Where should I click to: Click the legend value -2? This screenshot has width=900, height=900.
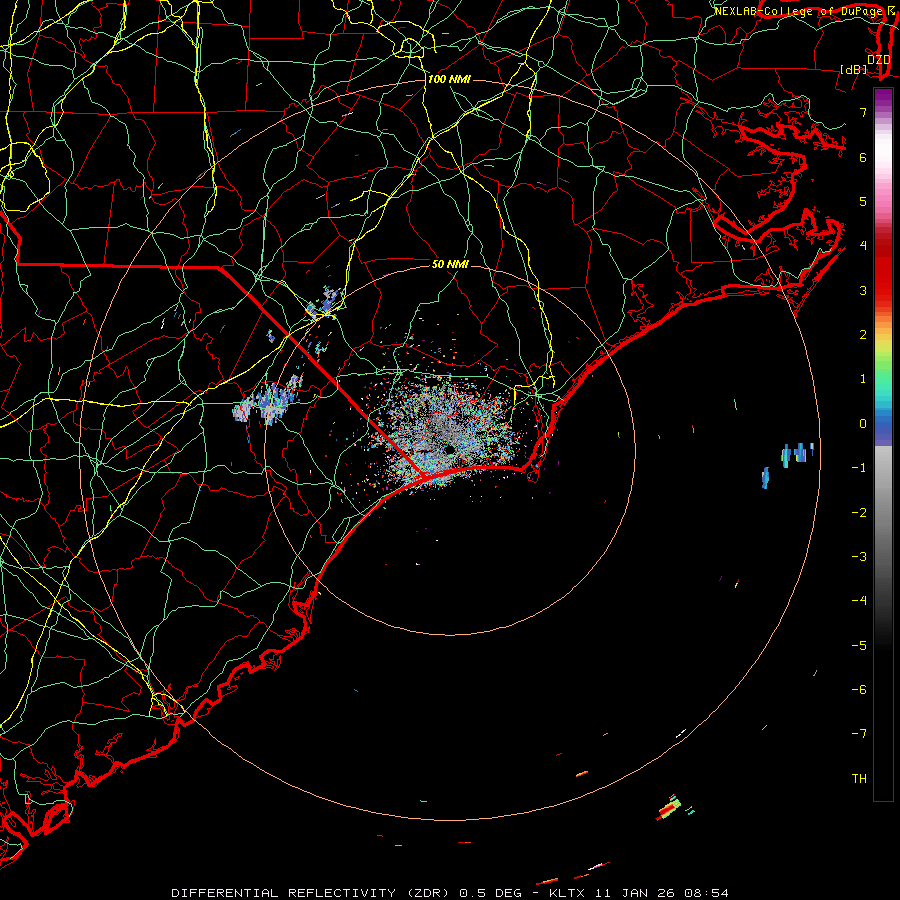click(859, 513)
